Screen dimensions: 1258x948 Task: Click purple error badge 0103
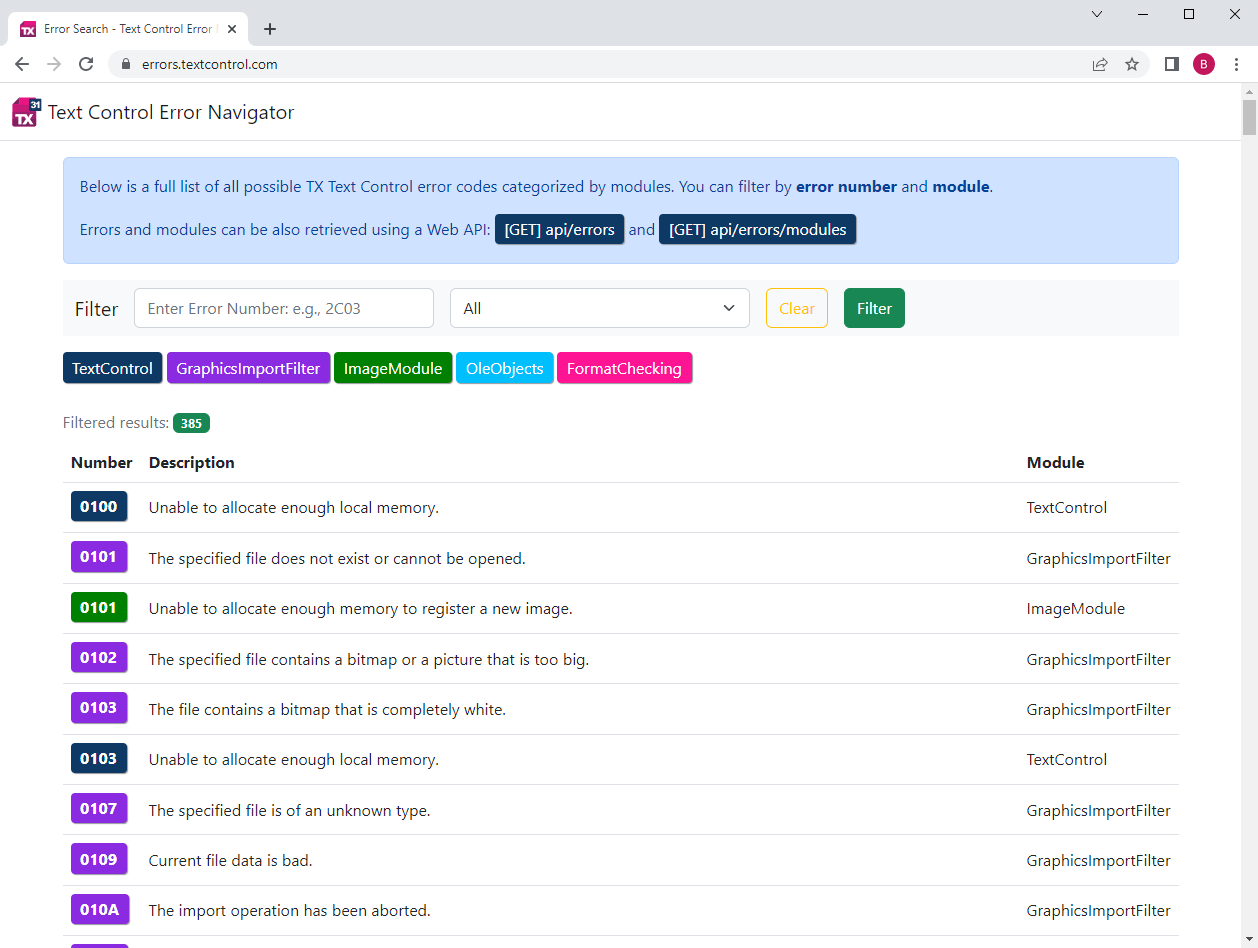(99, 707)
